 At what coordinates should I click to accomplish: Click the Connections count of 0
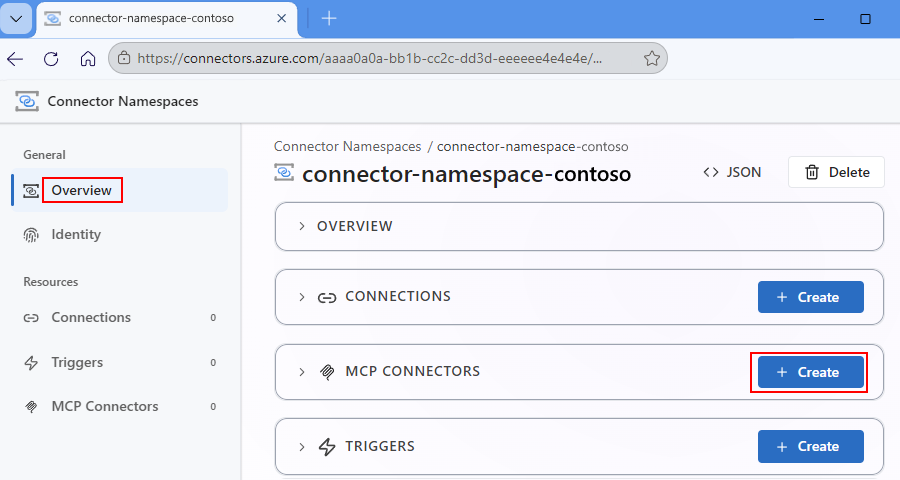pyautogui.click(x=213, y=318)
